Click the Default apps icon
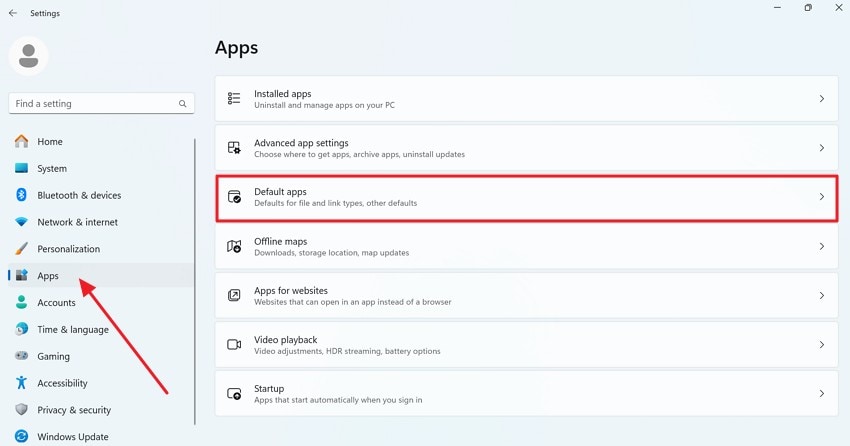 (x=234, y=197)
